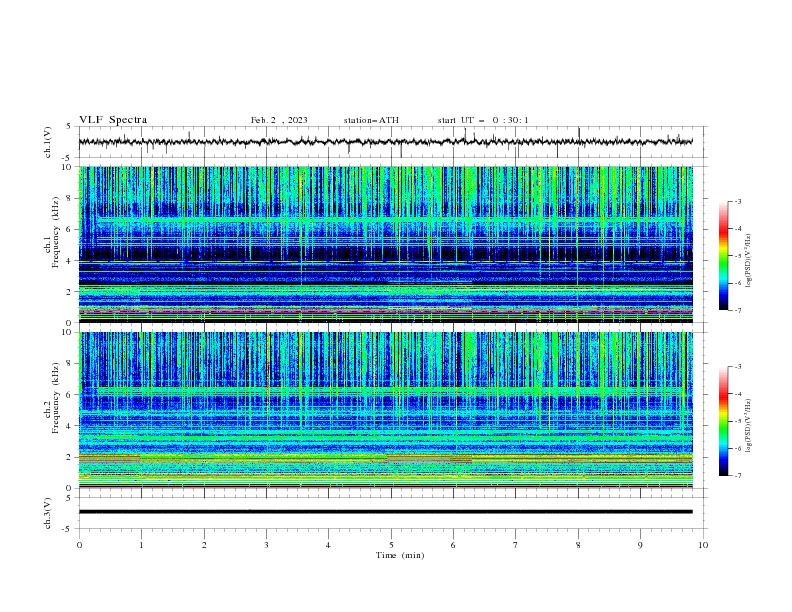The height and width of the screenshot is (612, 792).
Task: Click the "-7" value on ch.1 colorbar
Action: click(738, 311)
